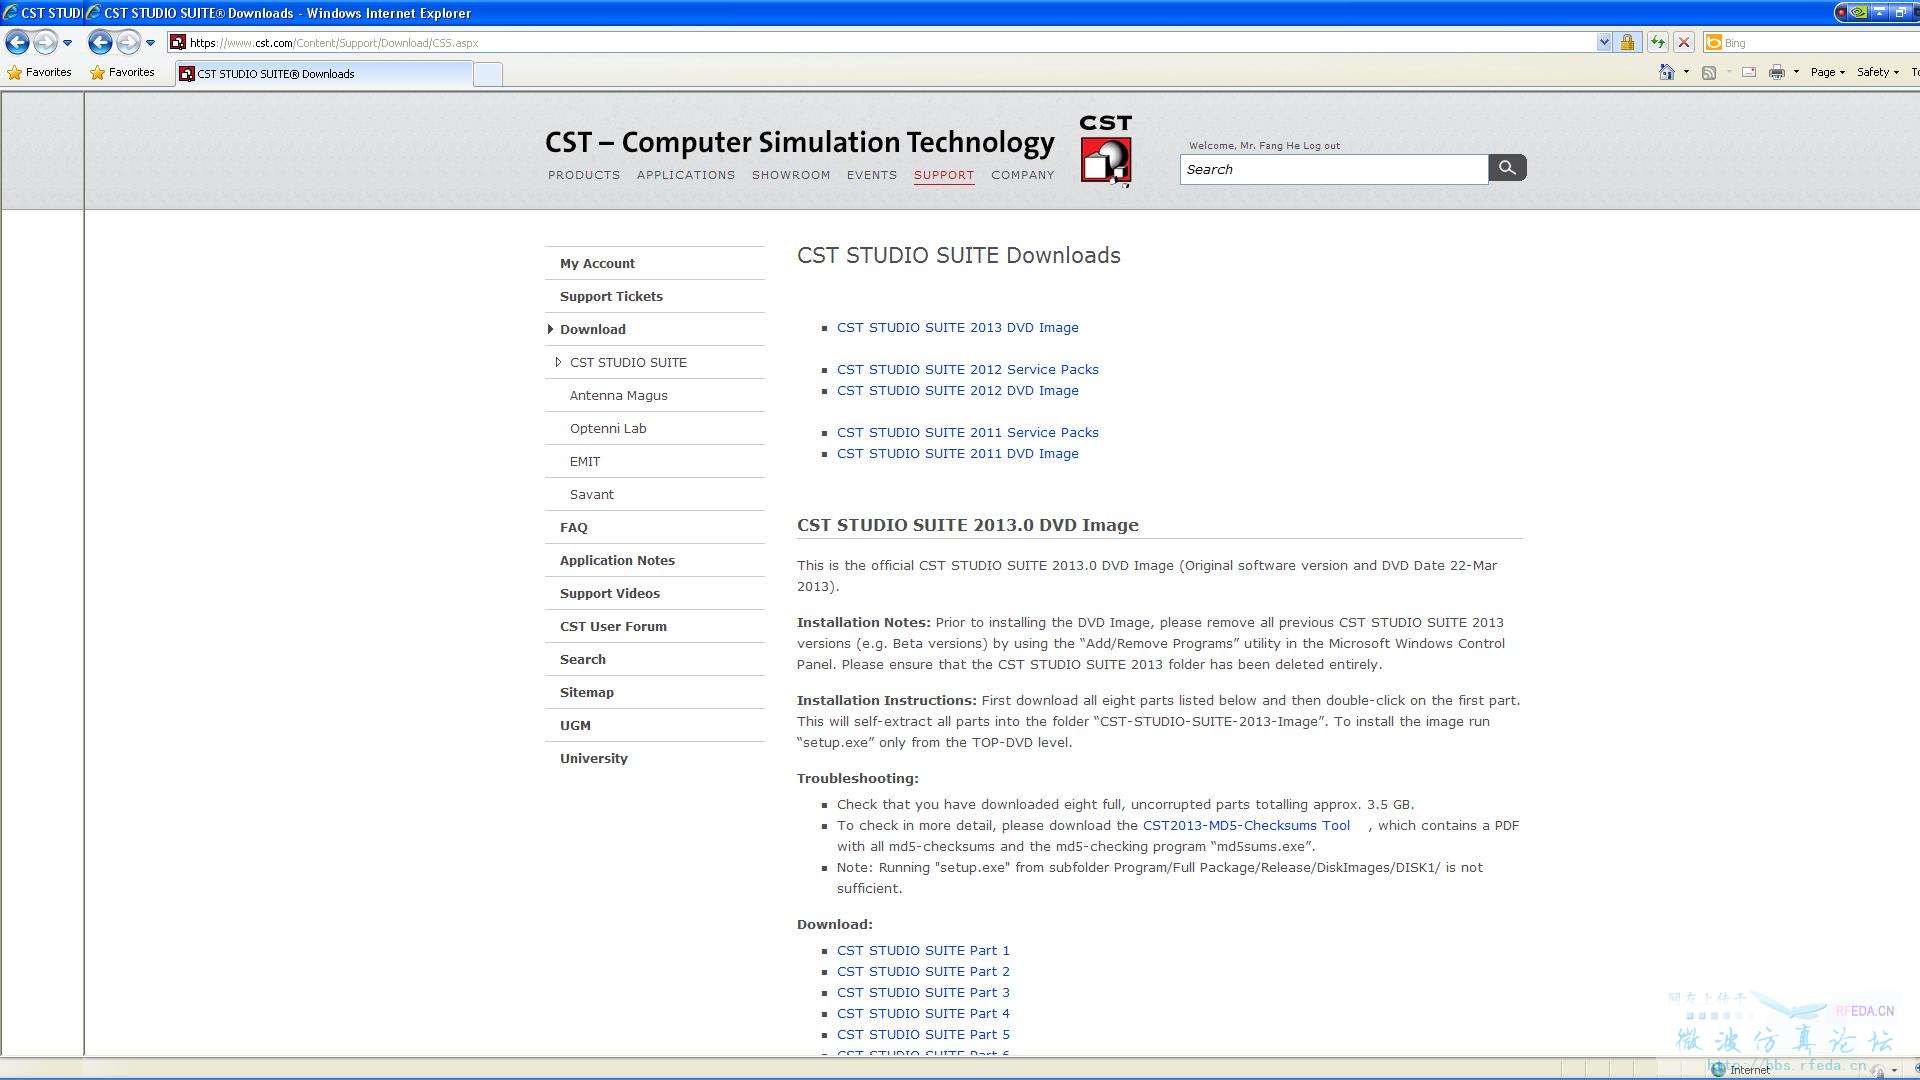Open the APPLICATIONS navigation menu

click(686, 175)
